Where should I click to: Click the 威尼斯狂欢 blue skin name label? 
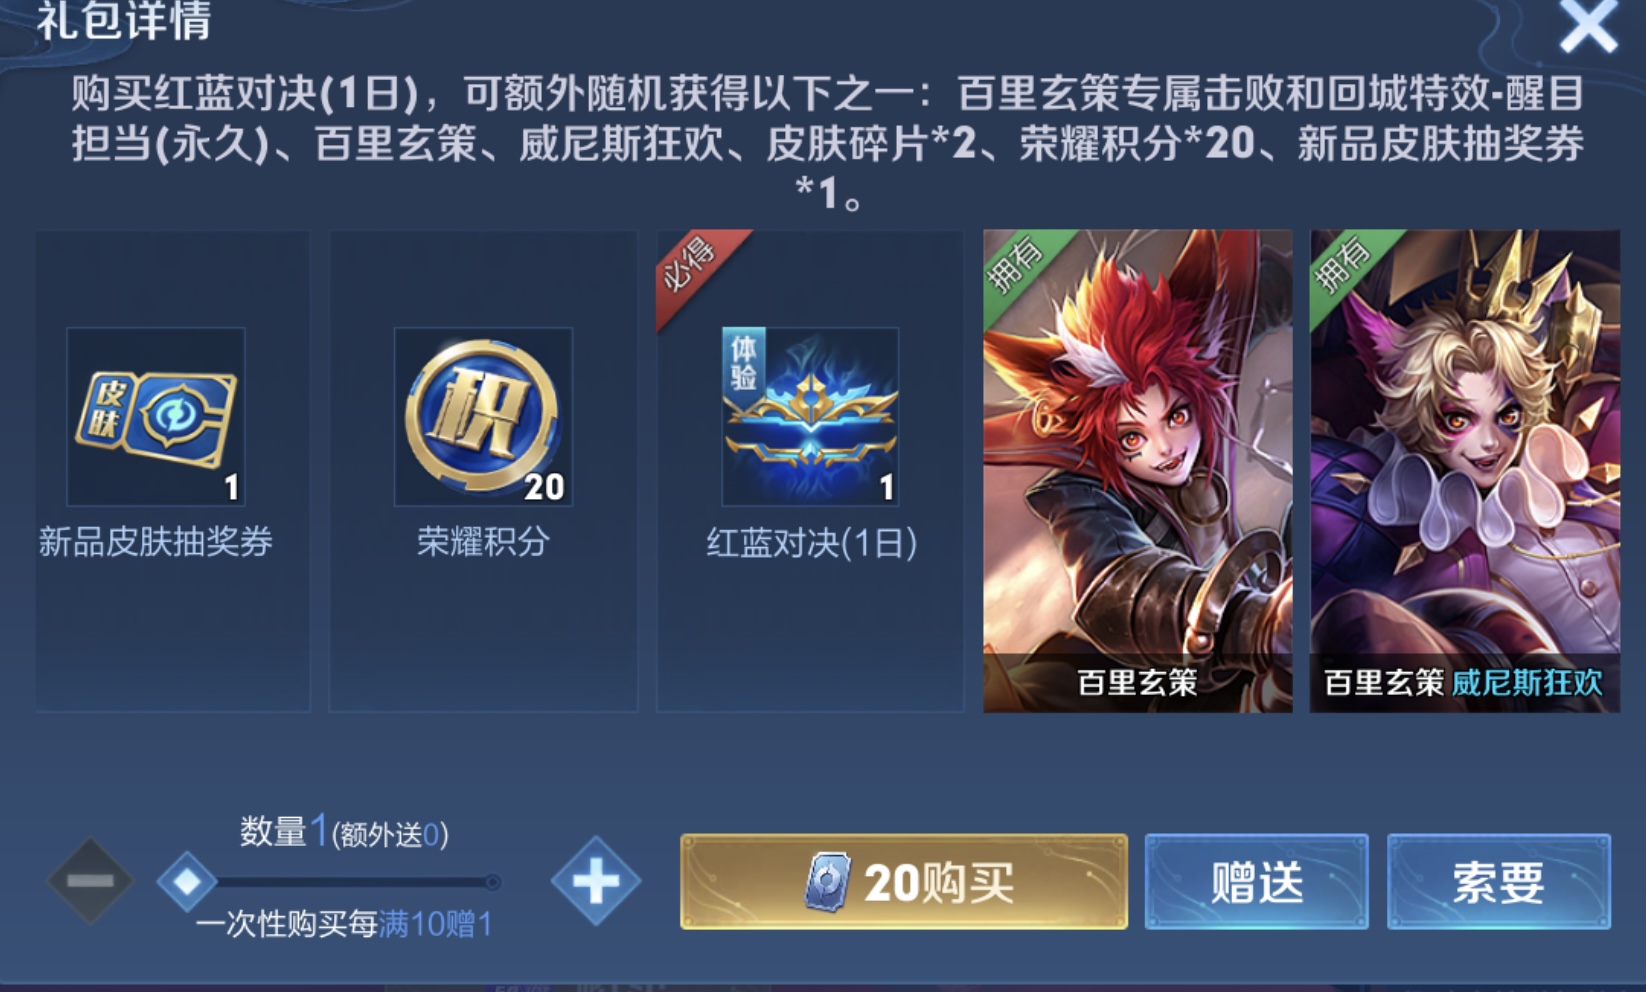[1527, 683]
